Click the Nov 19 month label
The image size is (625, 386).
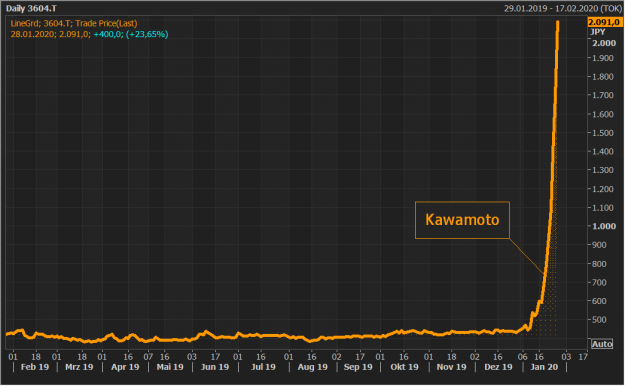(451, 367)
